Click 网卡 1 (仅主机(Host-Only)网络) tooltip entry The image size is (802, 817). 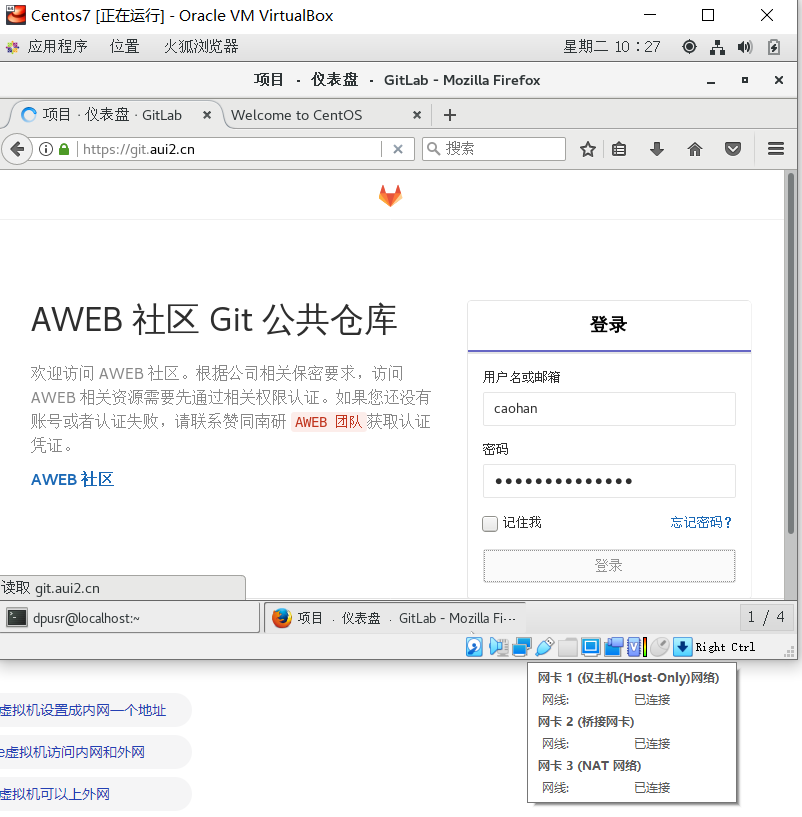(x=628, y=677)
